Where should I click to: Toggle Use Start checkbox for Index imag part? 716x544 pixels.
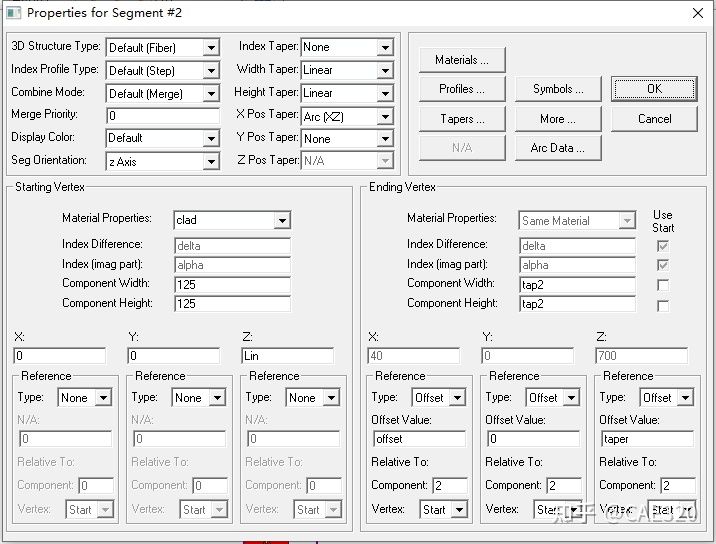(x=663, y=265)
